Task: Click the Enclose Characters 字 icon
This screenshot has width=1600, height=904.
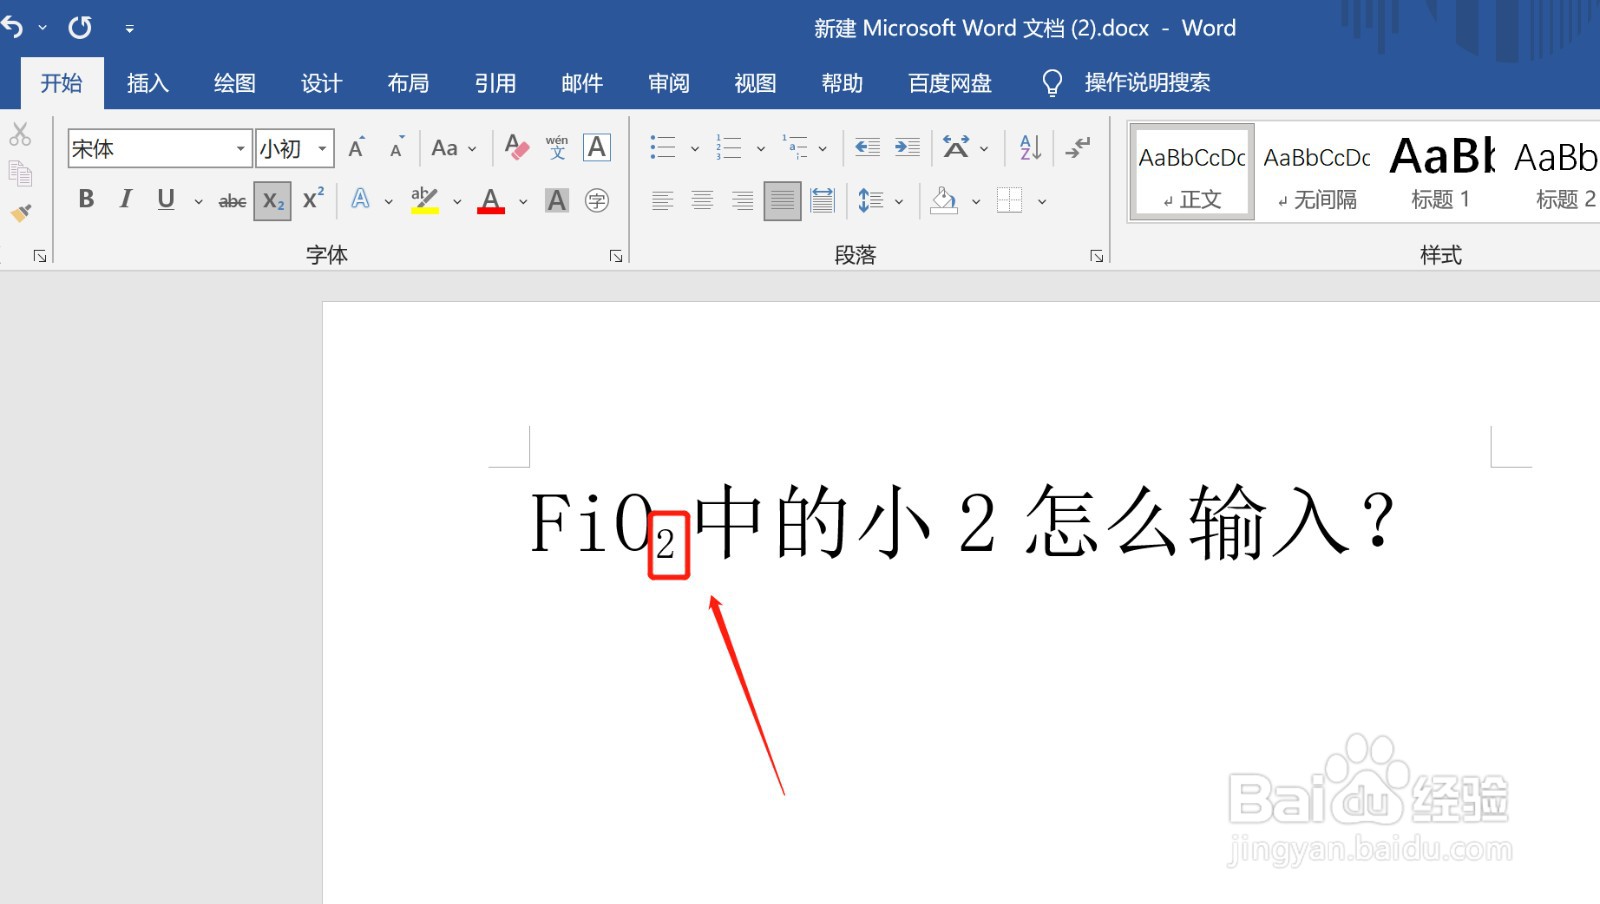Action: (x=597, y=201)
